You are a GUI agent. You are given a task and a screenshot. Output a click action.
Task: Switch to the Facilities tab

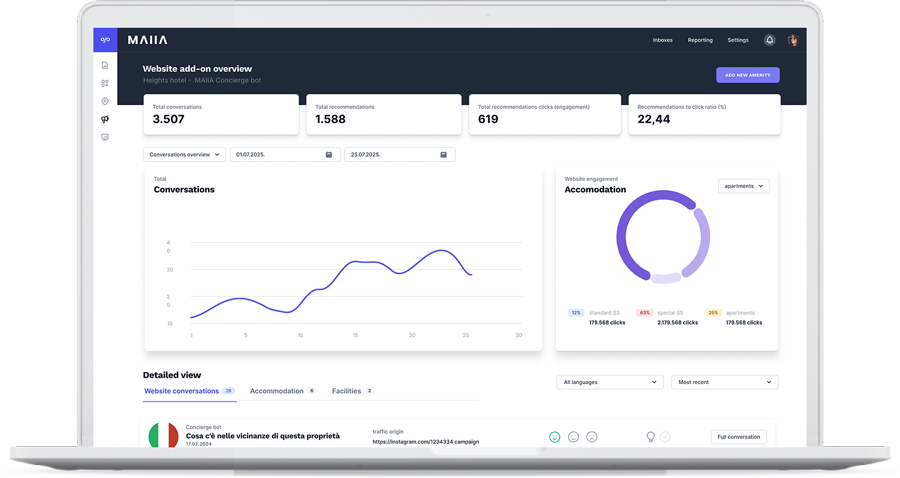347,391
